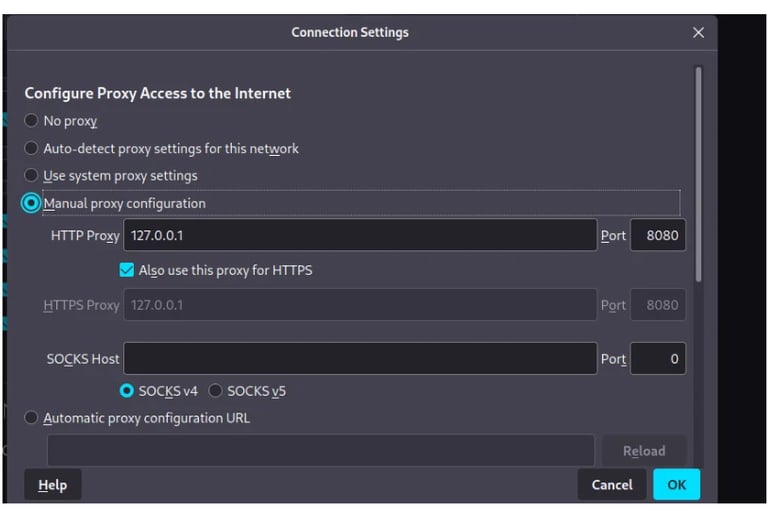Click the SOCKS Host field
Screen dimensions: 768x511
[360, 359]
